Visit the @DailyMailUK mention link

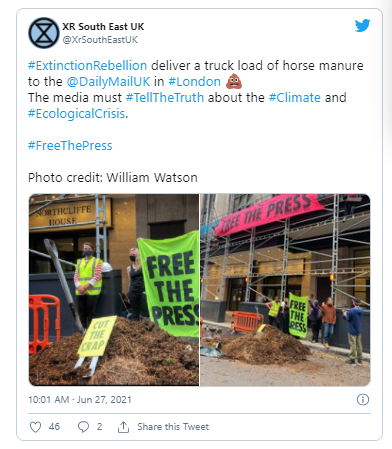point(108,81)
